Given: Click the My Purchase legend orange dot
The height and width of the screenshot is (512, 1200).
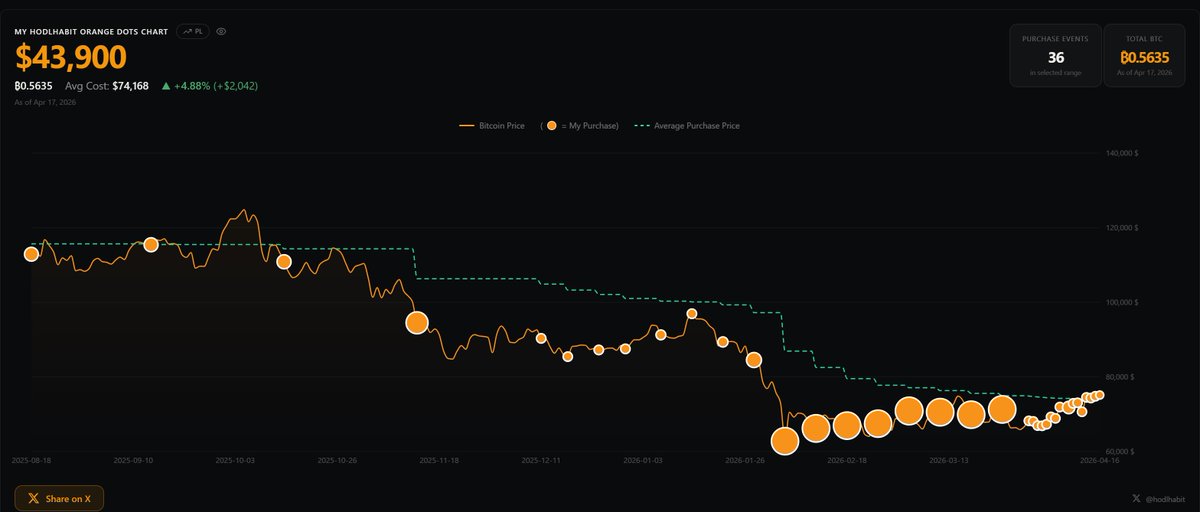Looking at the screenshot, I should click(551, 126).
